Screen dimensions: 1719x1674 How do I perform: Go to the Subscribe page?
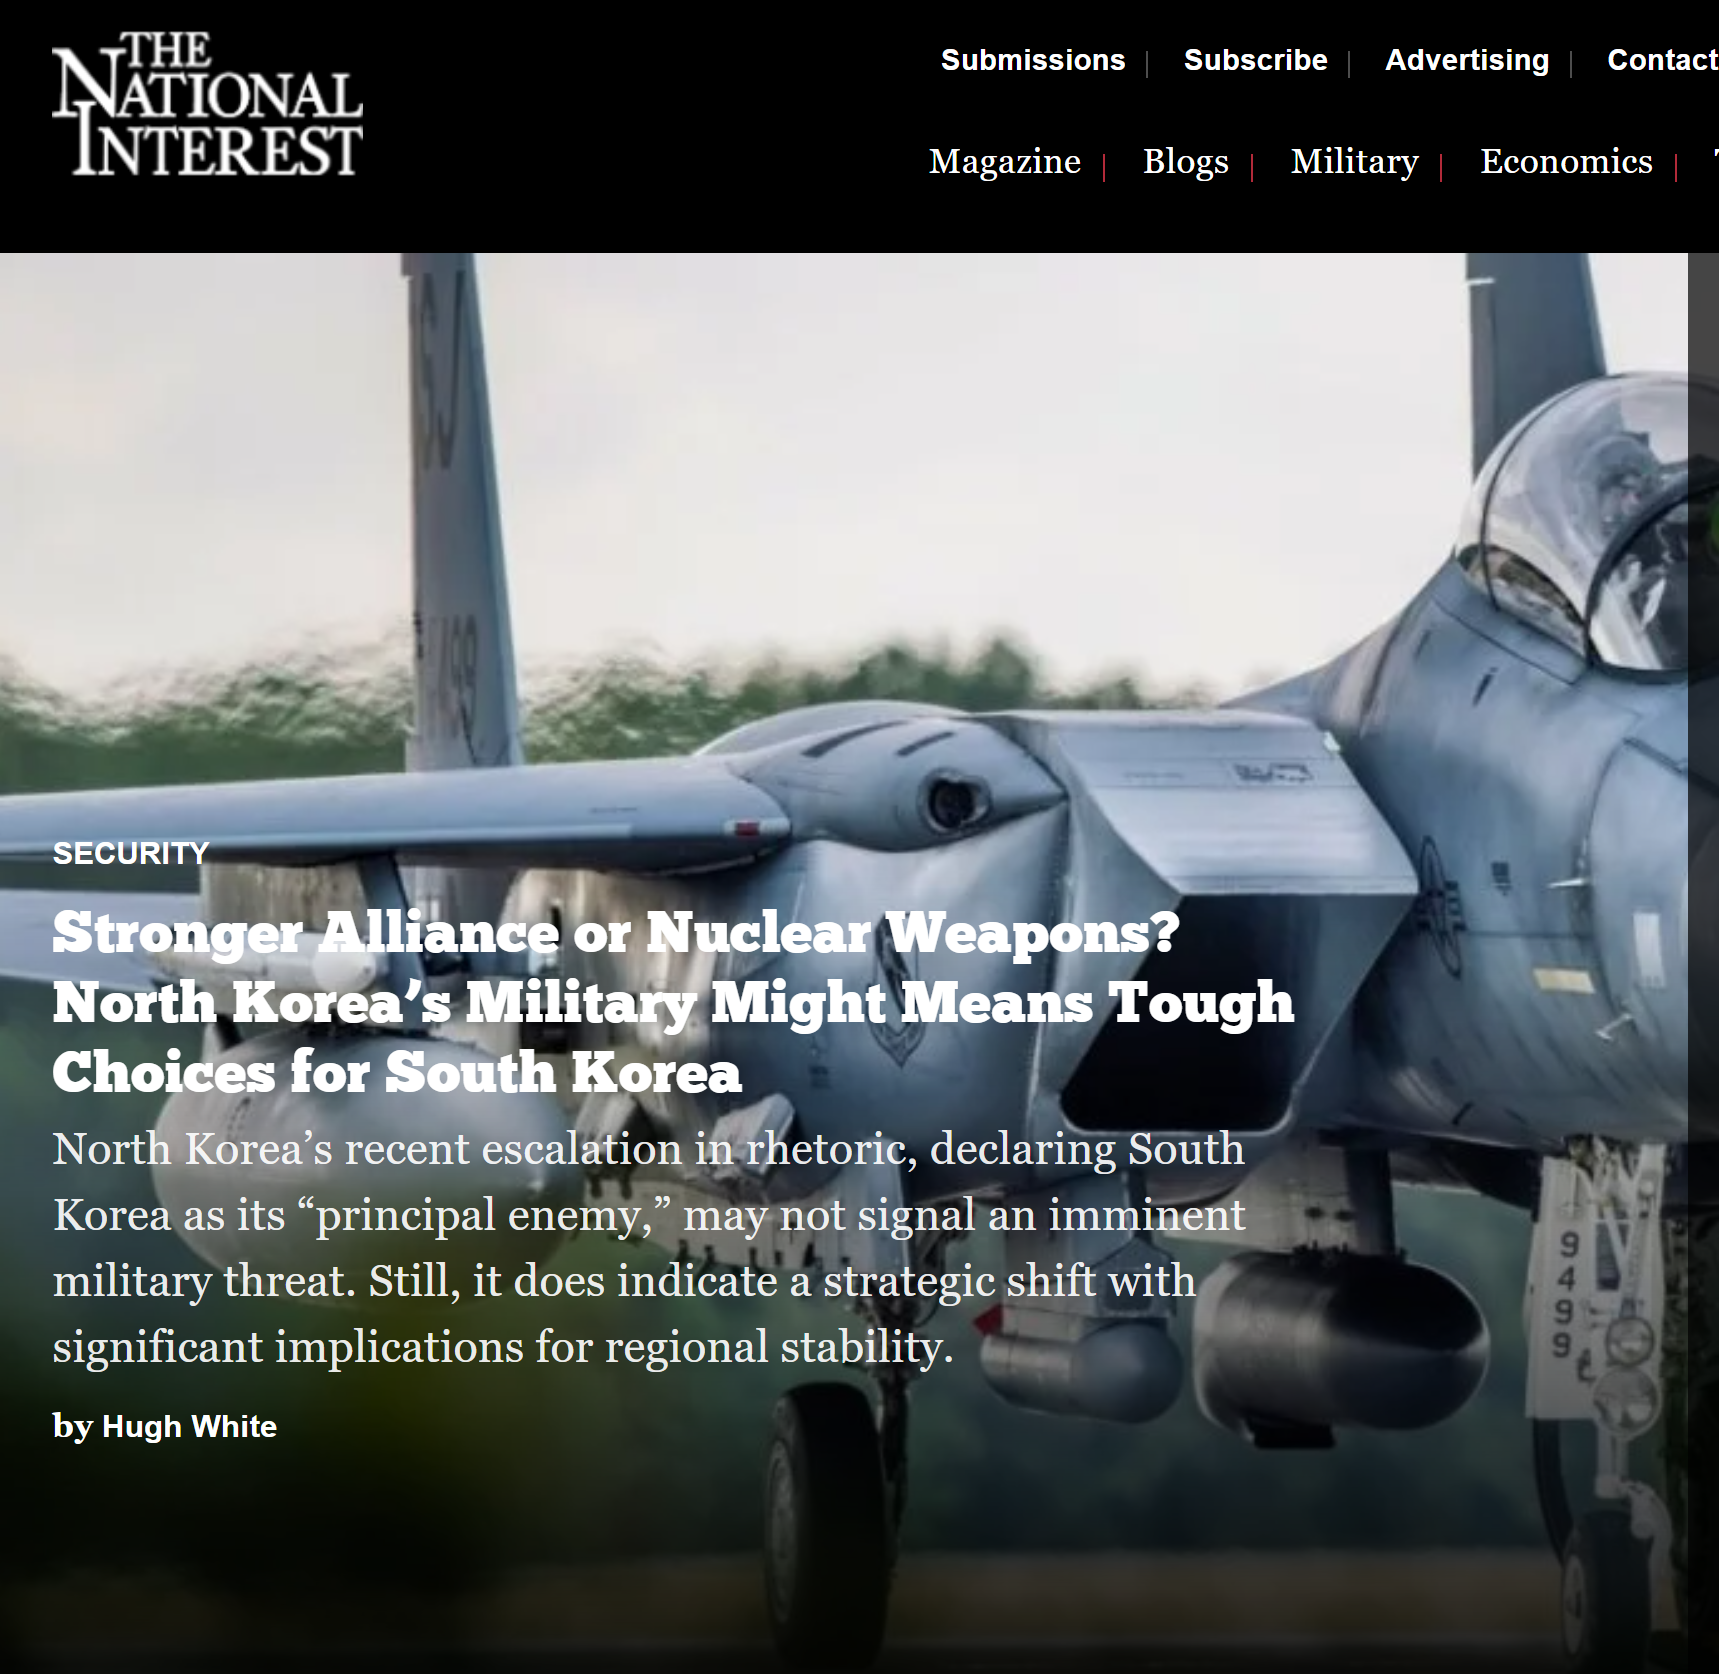point(1255,60)
